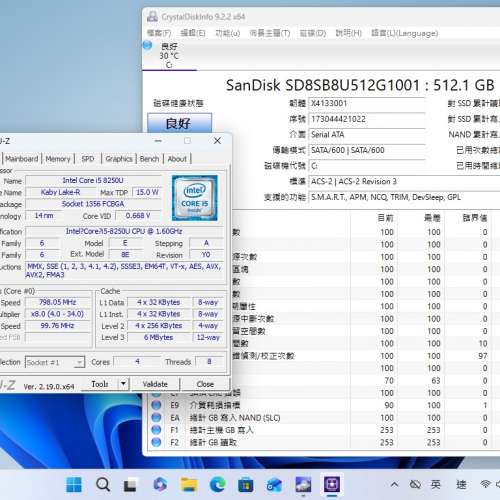
Task: Click the blue status icon of row E9
Action: click(156, 405)
